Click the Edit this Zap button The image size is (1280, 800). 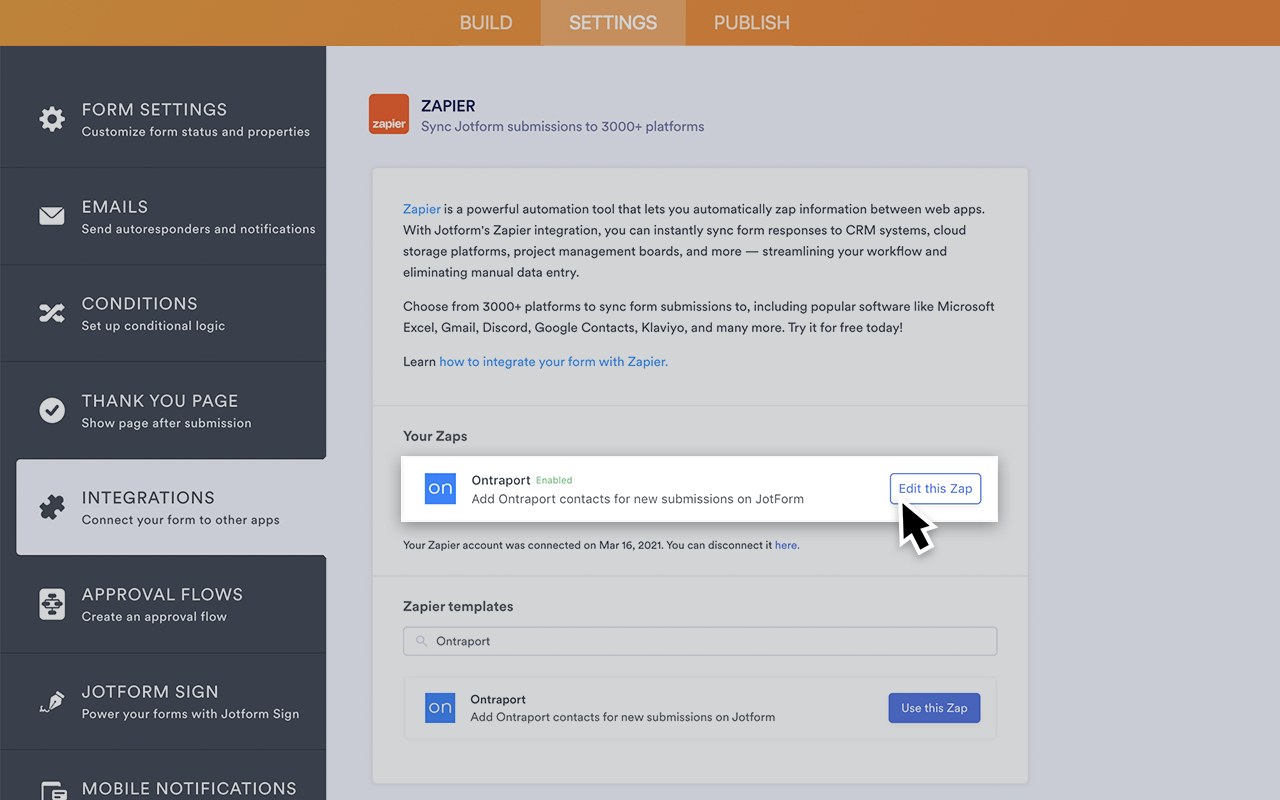pos(935,488)
